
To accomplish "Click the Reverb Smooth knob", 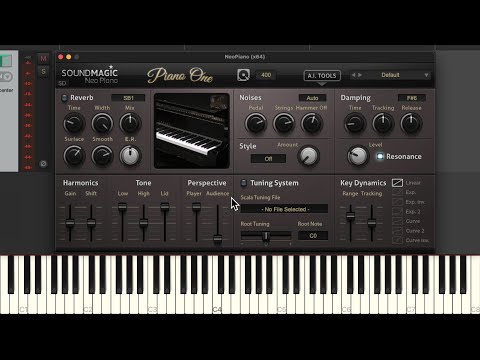I will [x=102, y=156].
